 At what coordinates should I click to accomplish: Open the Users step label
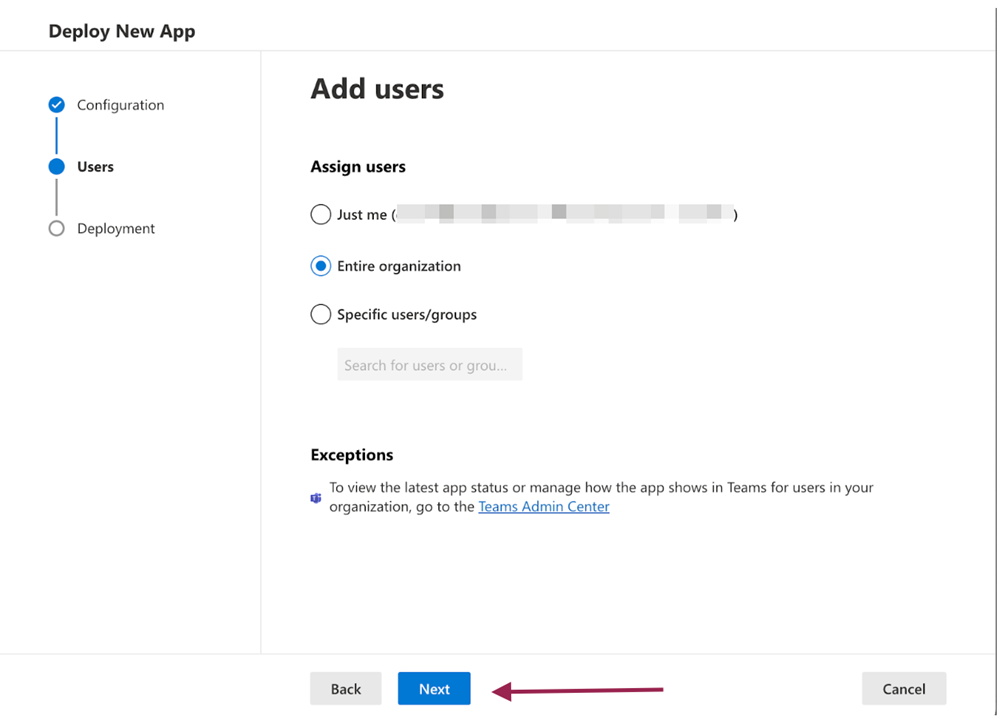[95, 167]
